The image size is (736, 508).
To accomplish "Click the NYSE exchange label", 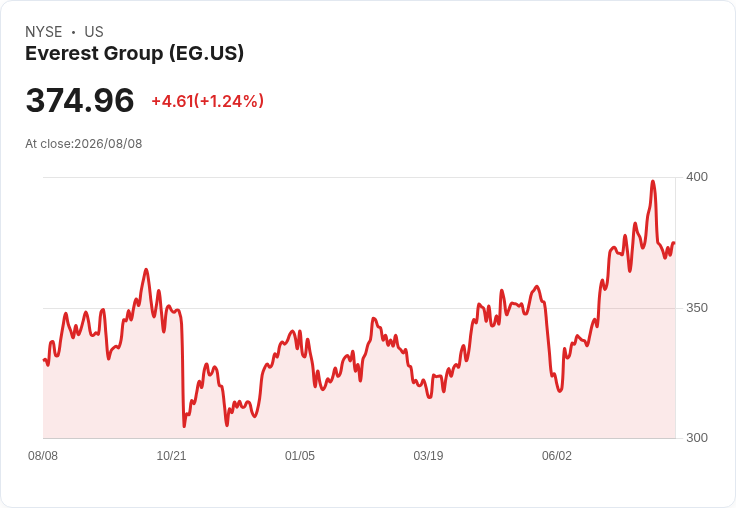I will [44, 32].
